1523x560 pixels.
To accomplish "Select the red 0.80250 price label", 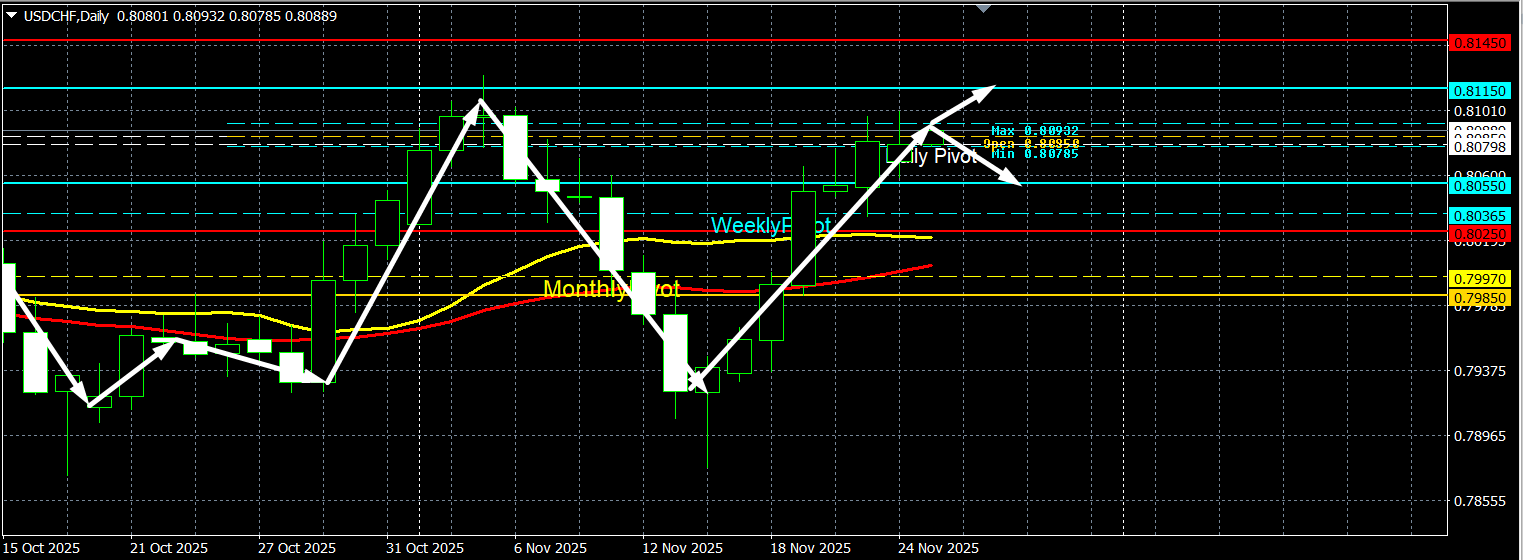I will 1480,232.
